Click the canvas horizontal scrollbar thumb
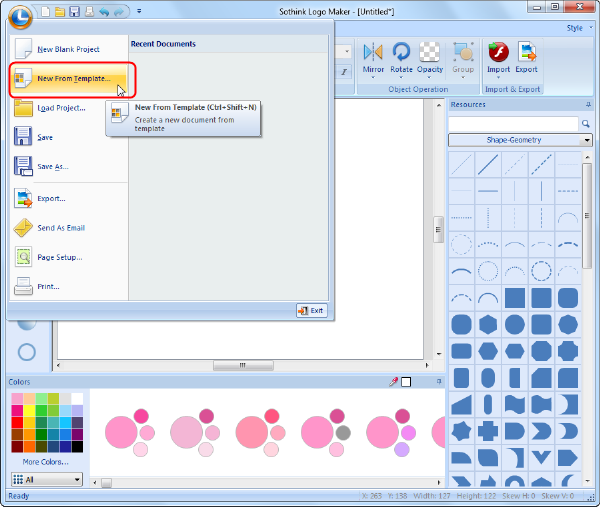This screenshot has height=507, width=600. pos(243,365)
